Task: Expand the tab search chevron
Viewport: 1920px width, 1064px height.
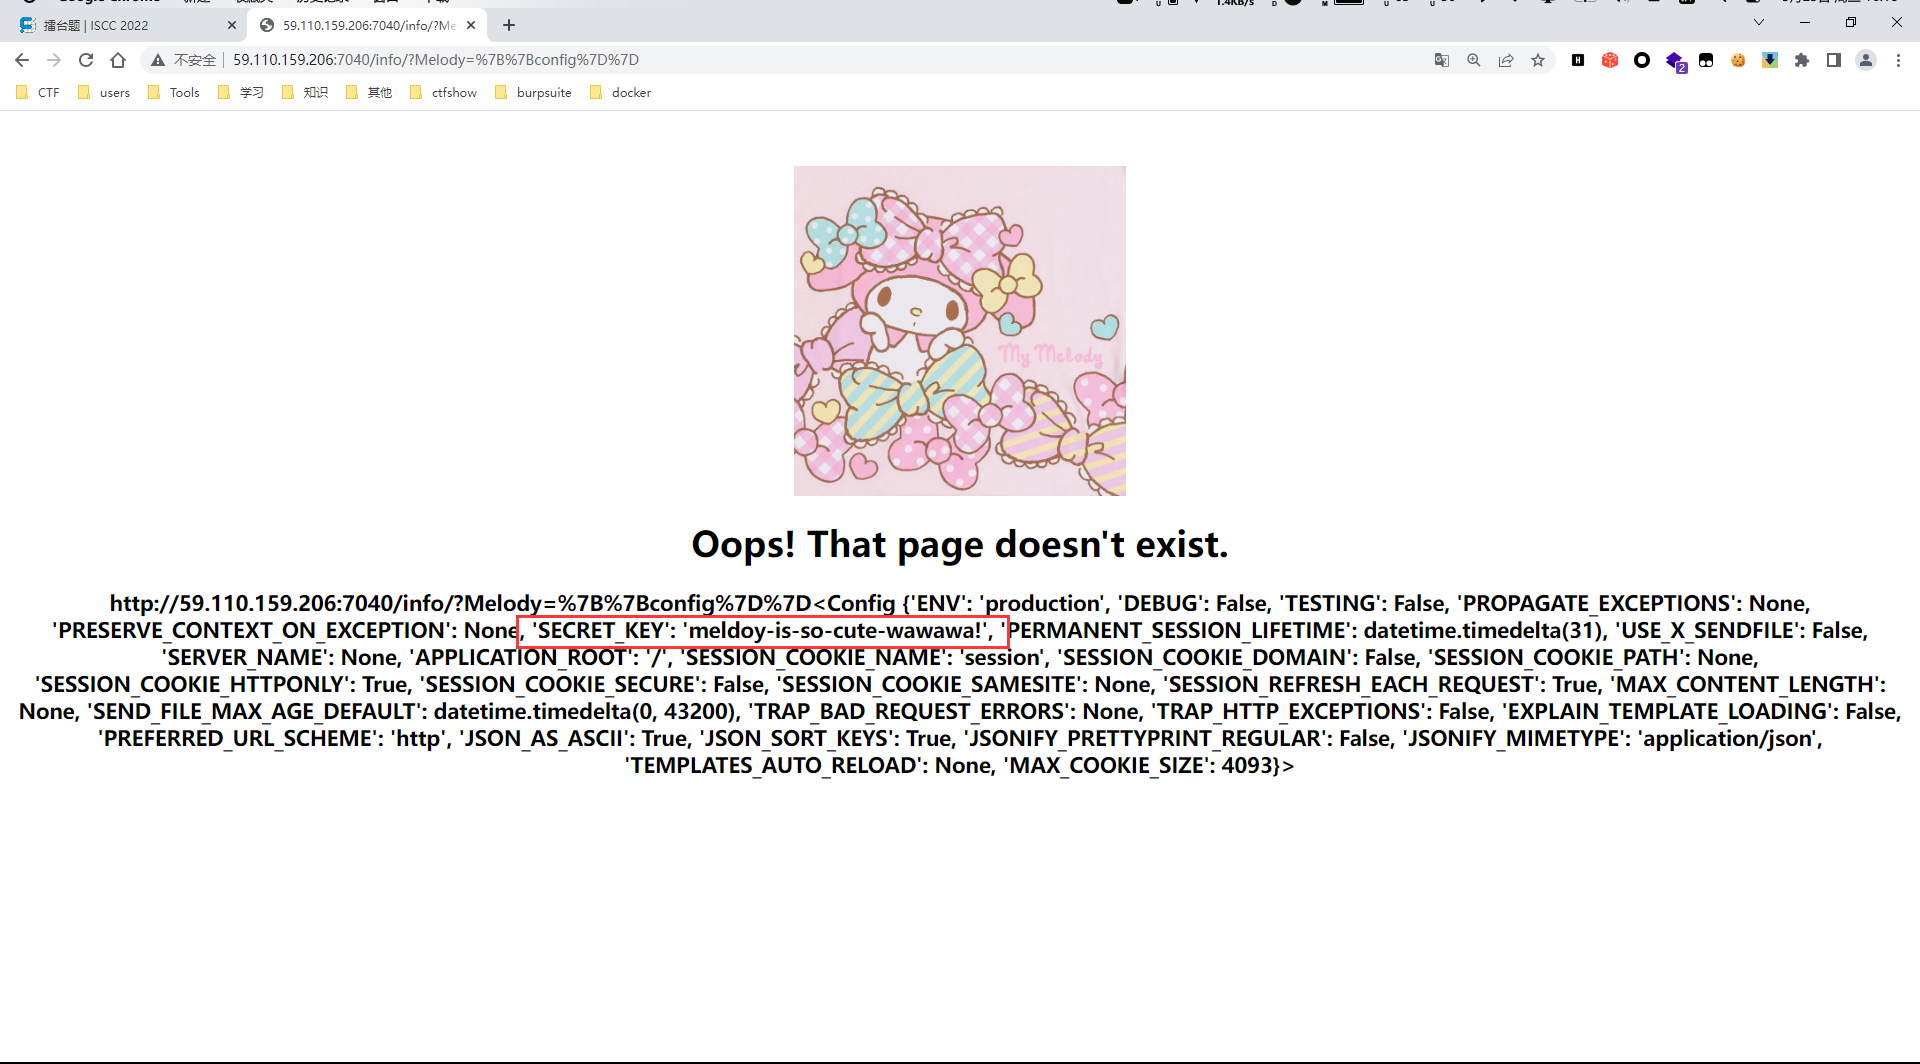Action: (x=1759, y=22)
